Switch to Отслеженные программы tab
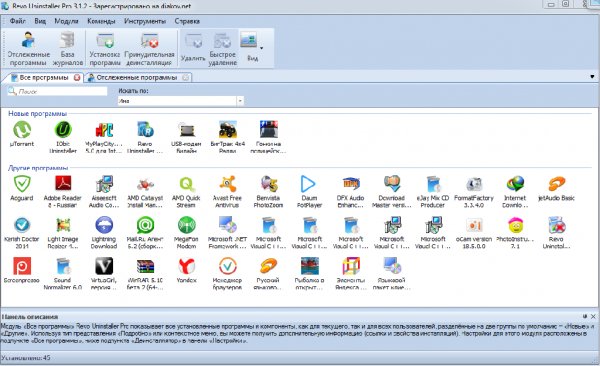This screenshot has height=366, width=600. [137, 77]
